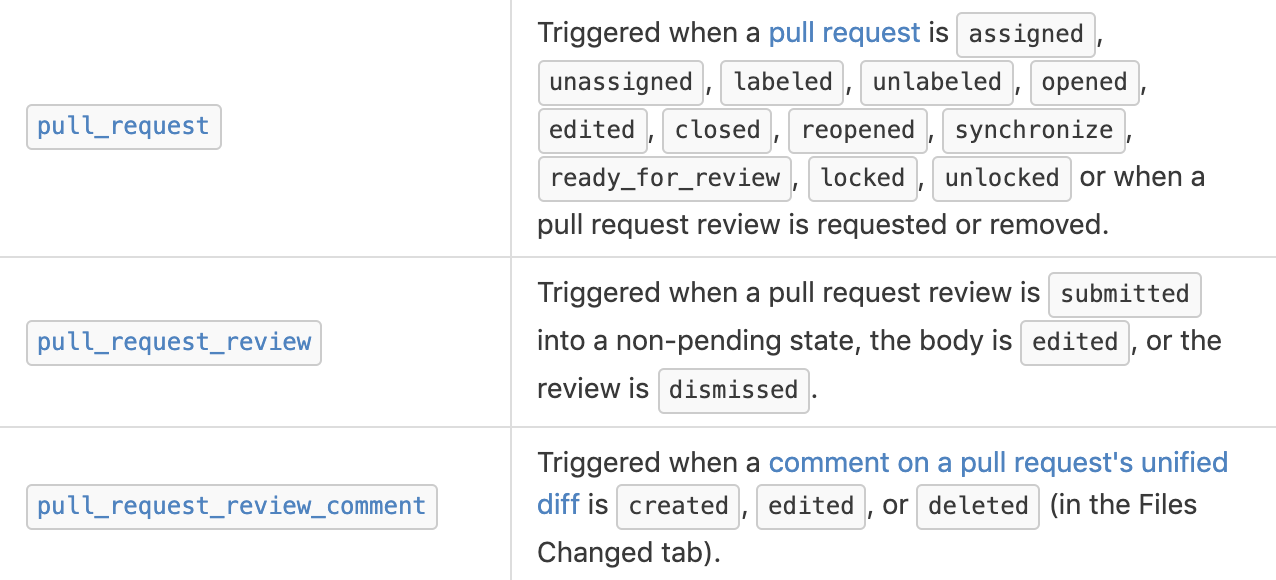1276x580 pixels.
Task: Click the 'unassigned' code label
Action: click(x=621, y=82)
